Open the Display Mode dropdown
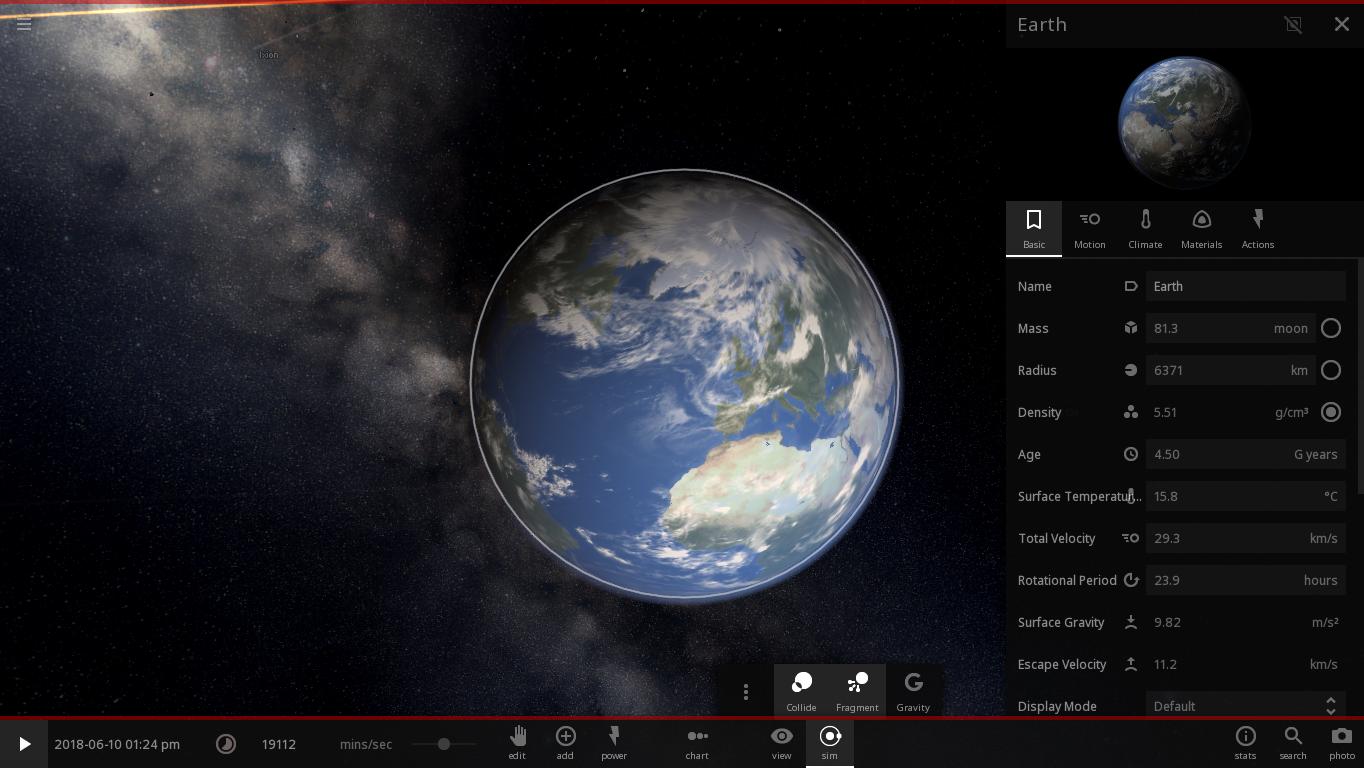The height and width of the screenshot is (768, 1364). (1245, 706)
